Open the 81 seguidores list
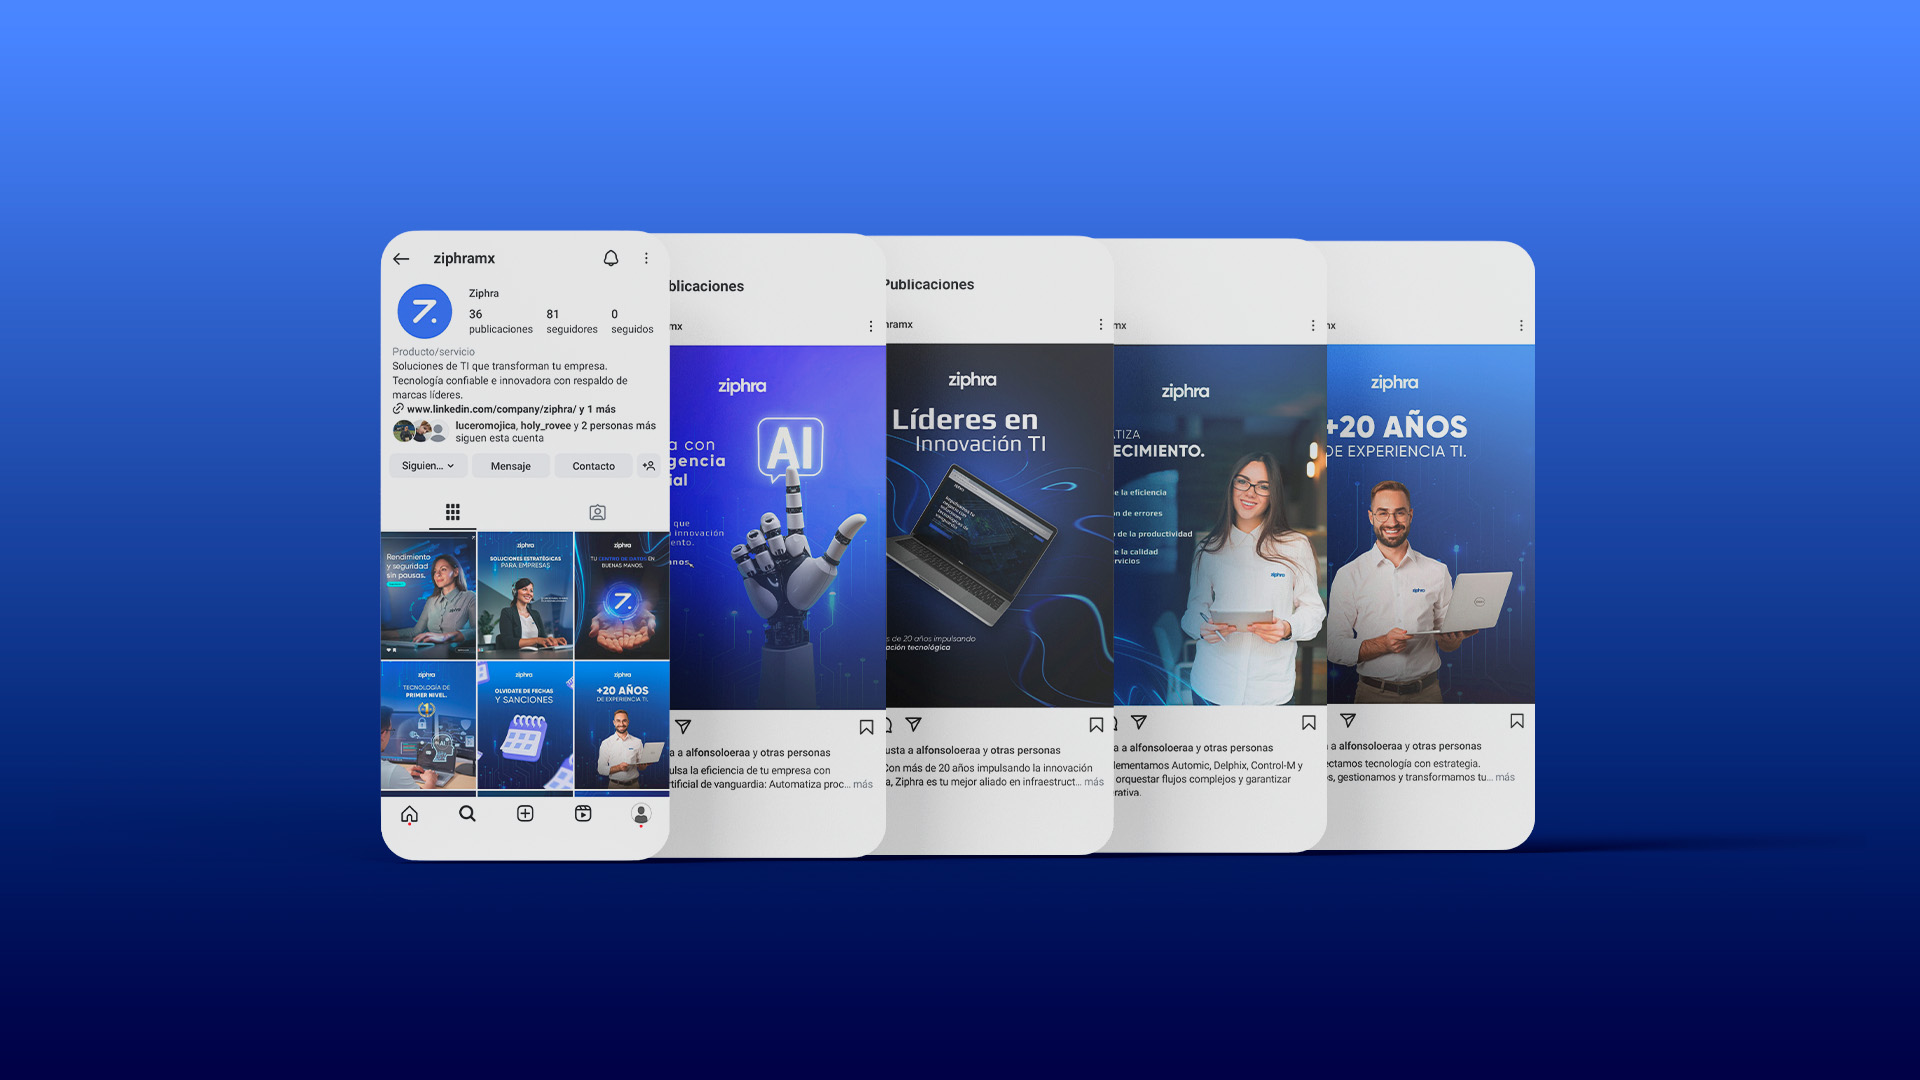 [571, 321]
